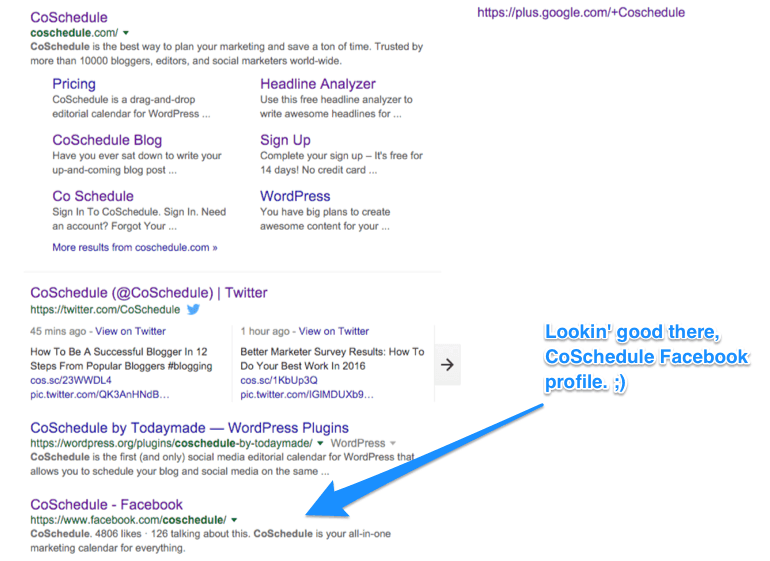Click the facebook.com/coschedule URL text
This screenshot has width=770, height=561.
click(129, 520)
